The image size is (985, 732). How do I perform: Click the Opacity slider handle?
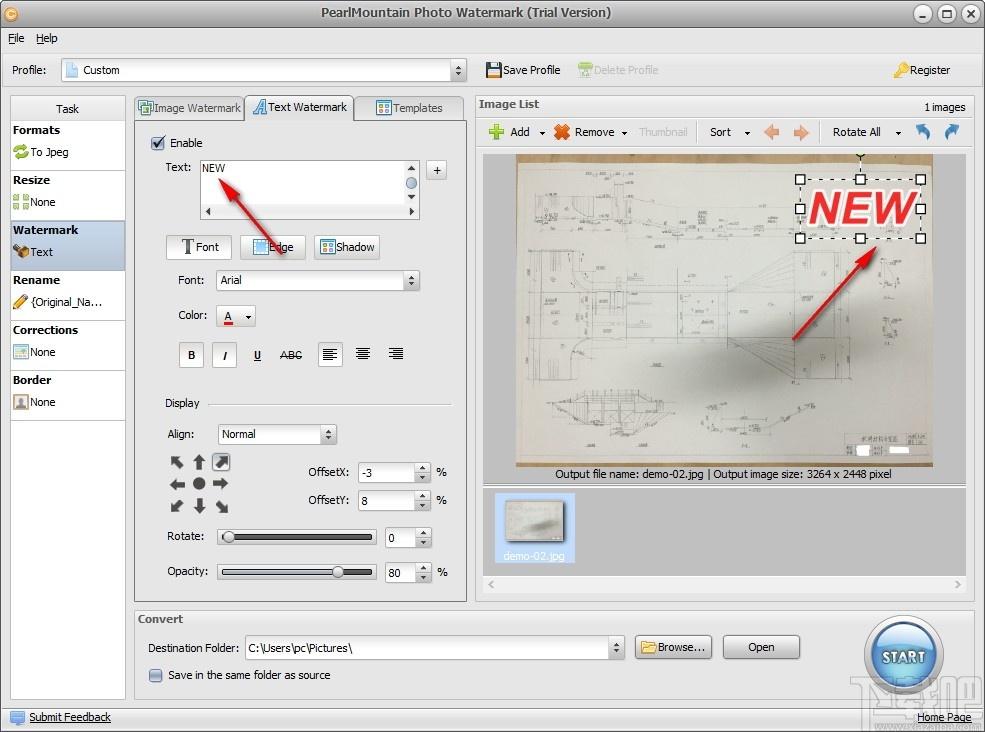click(338, 572)
